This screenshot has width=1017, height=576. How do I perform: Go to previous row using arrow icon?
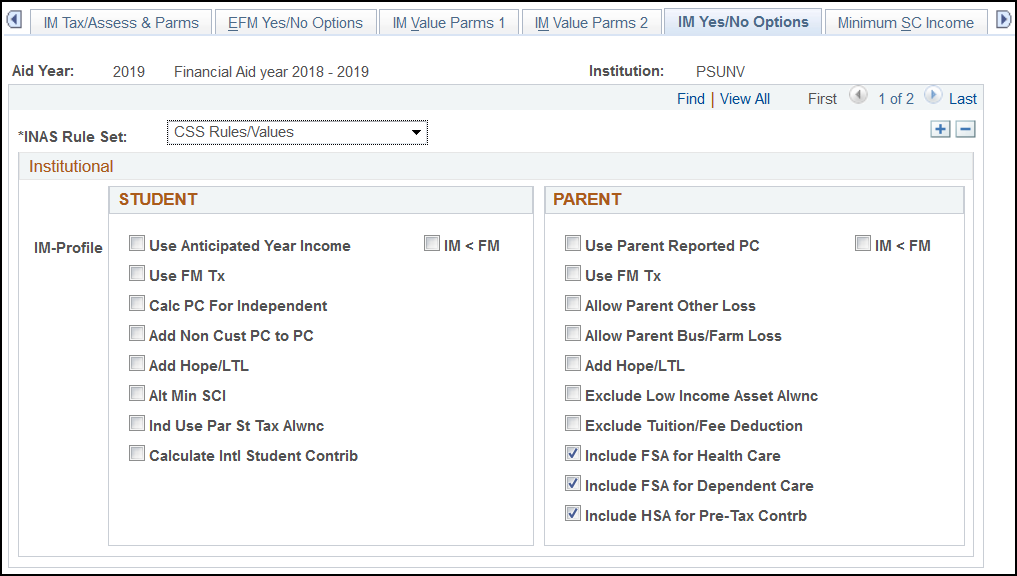point(857,96)
